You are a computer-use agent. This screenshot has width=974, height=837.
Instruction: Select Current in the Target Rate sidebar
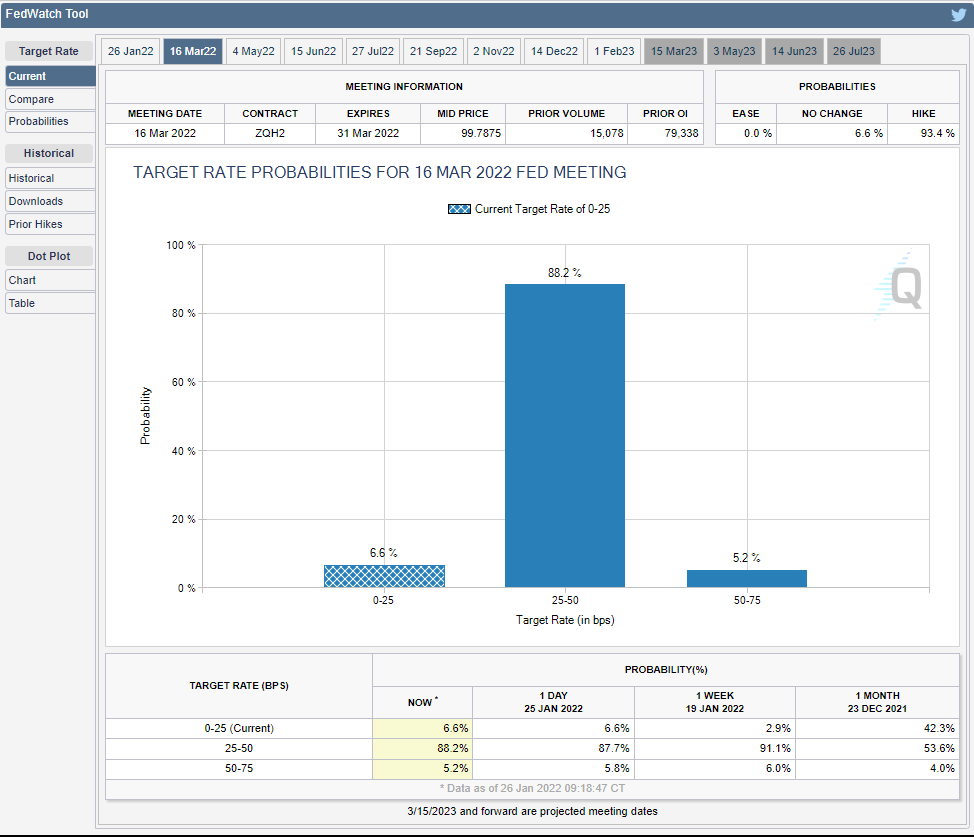point(50,76)
